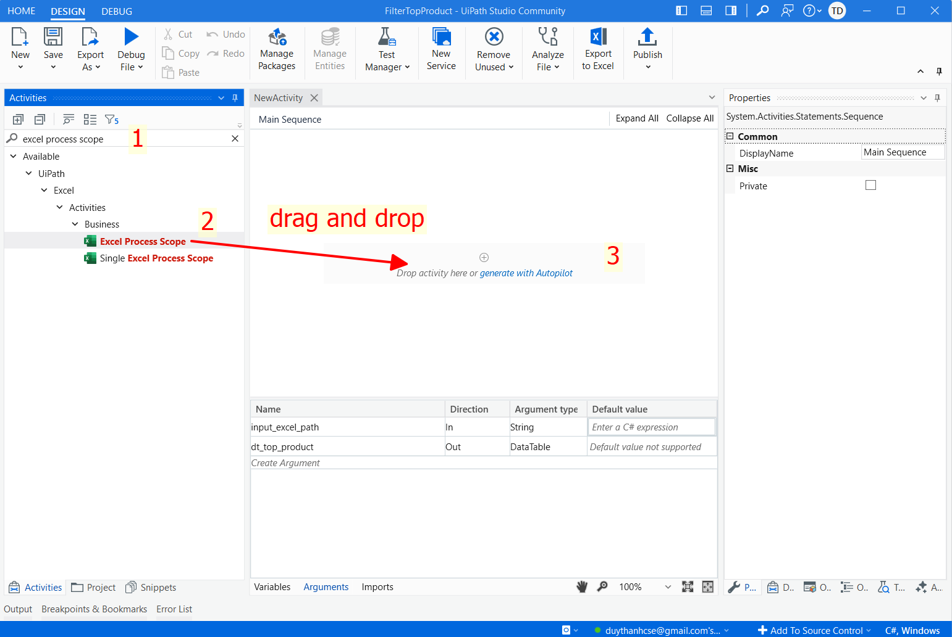Open Manage Packages
Viewport: 952px width, 637px height.
pos(276,50)
